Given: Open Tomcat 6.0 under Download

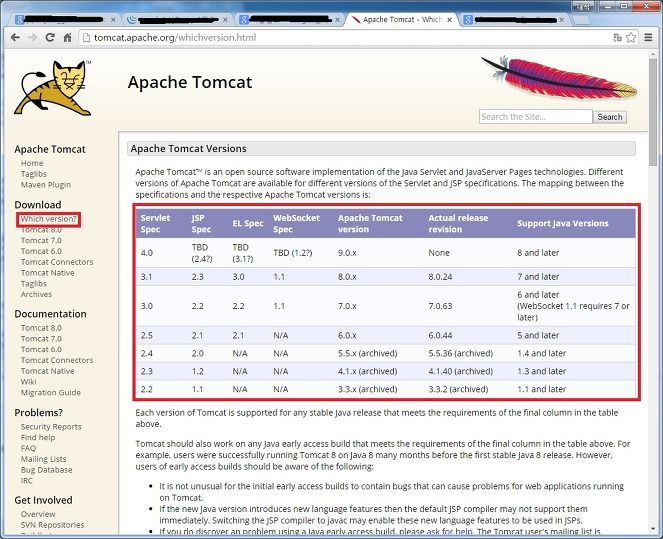Looking at the screenshot, I should pyautogui.click(x=41, y=251).
